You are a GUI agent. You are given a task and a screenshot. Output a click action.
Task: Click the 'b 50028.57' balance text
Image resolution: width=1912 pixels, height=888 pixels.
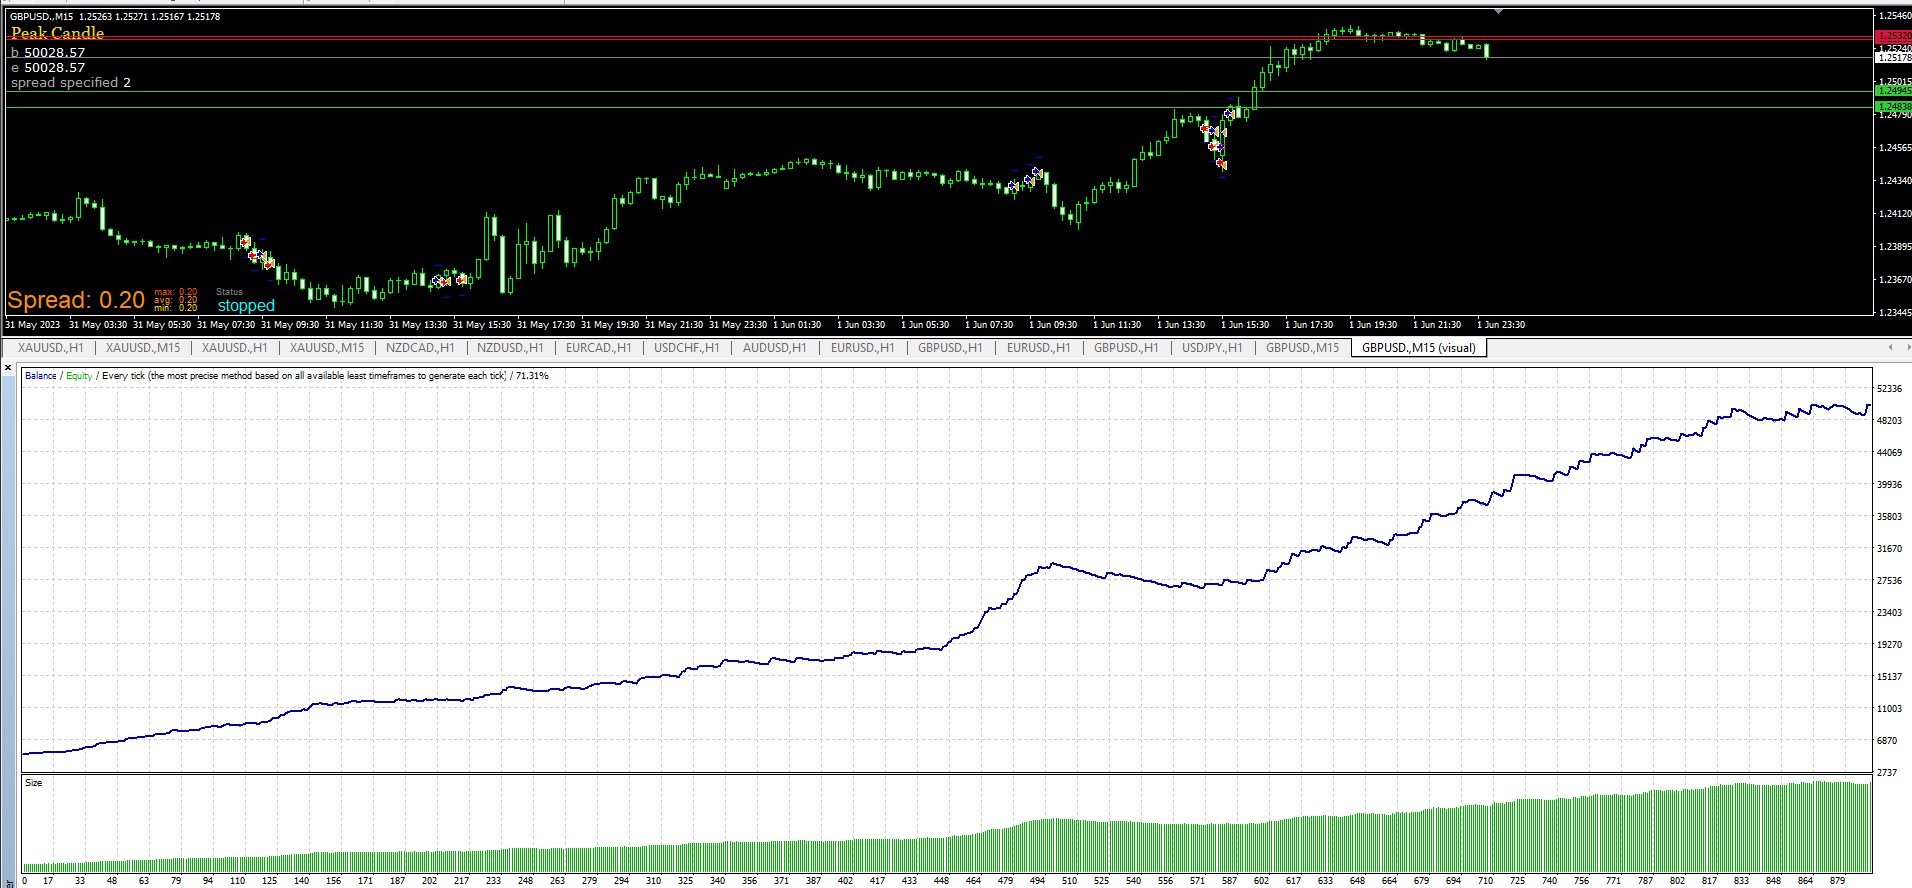pyautogui.click(x=48, y=53)
